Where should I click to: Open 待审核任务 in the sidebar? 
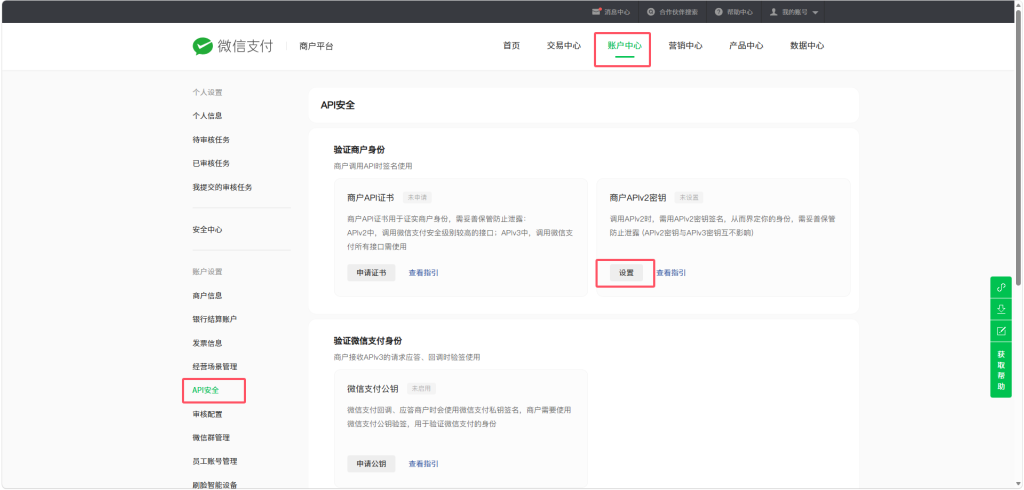tap(211, 140)
